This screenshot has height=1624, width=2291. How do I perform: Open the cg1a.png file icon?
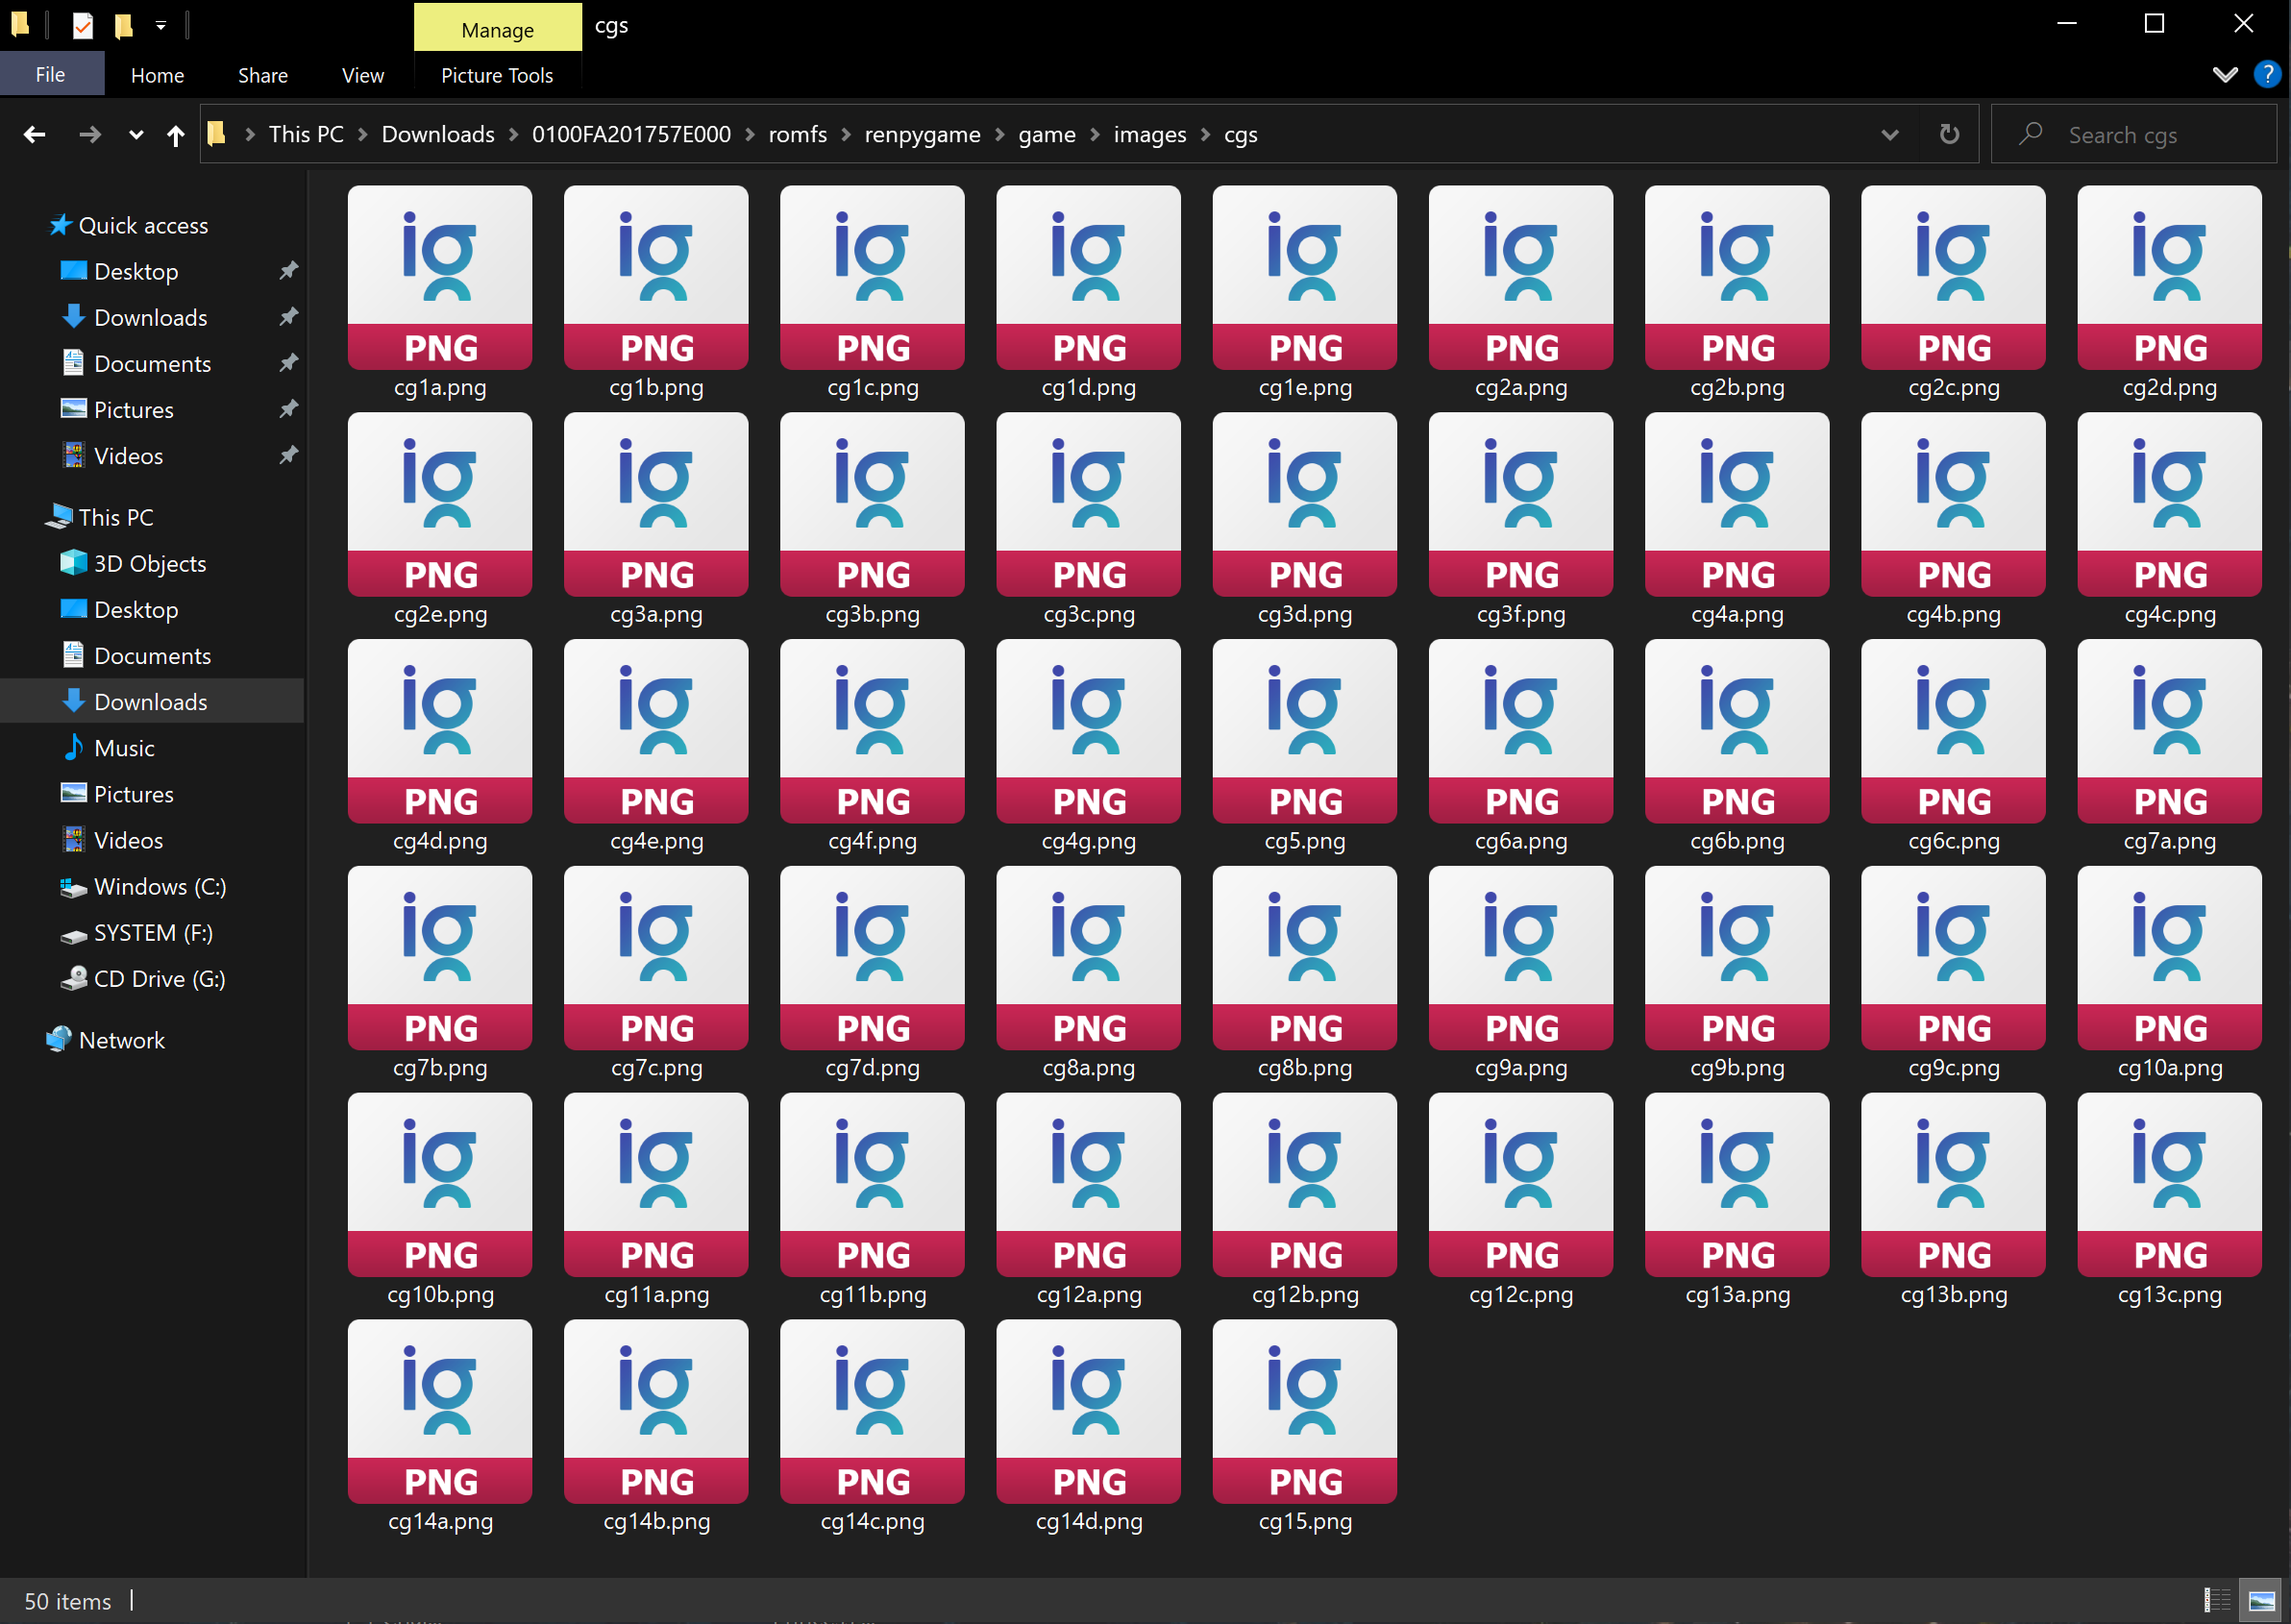(440, 277)
